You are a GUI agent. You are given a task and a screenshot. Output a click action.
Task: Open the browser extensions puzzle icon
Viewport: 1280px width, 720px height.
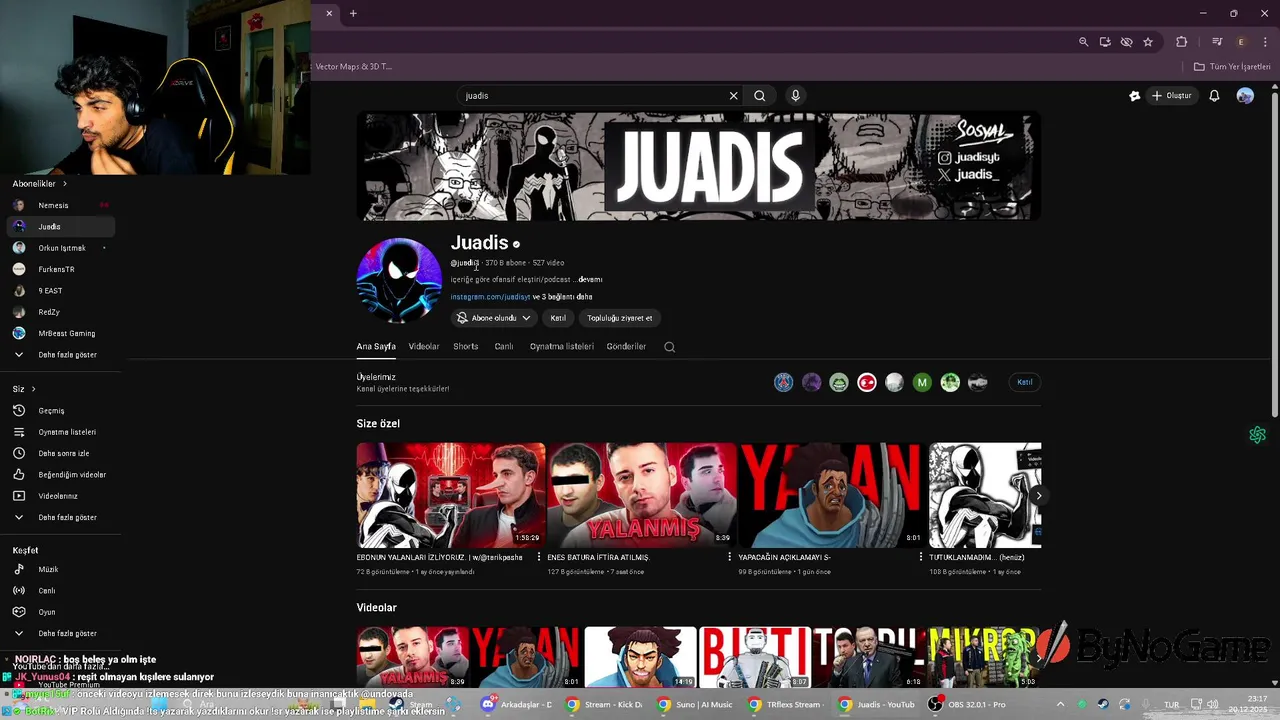click(1181, 42)
